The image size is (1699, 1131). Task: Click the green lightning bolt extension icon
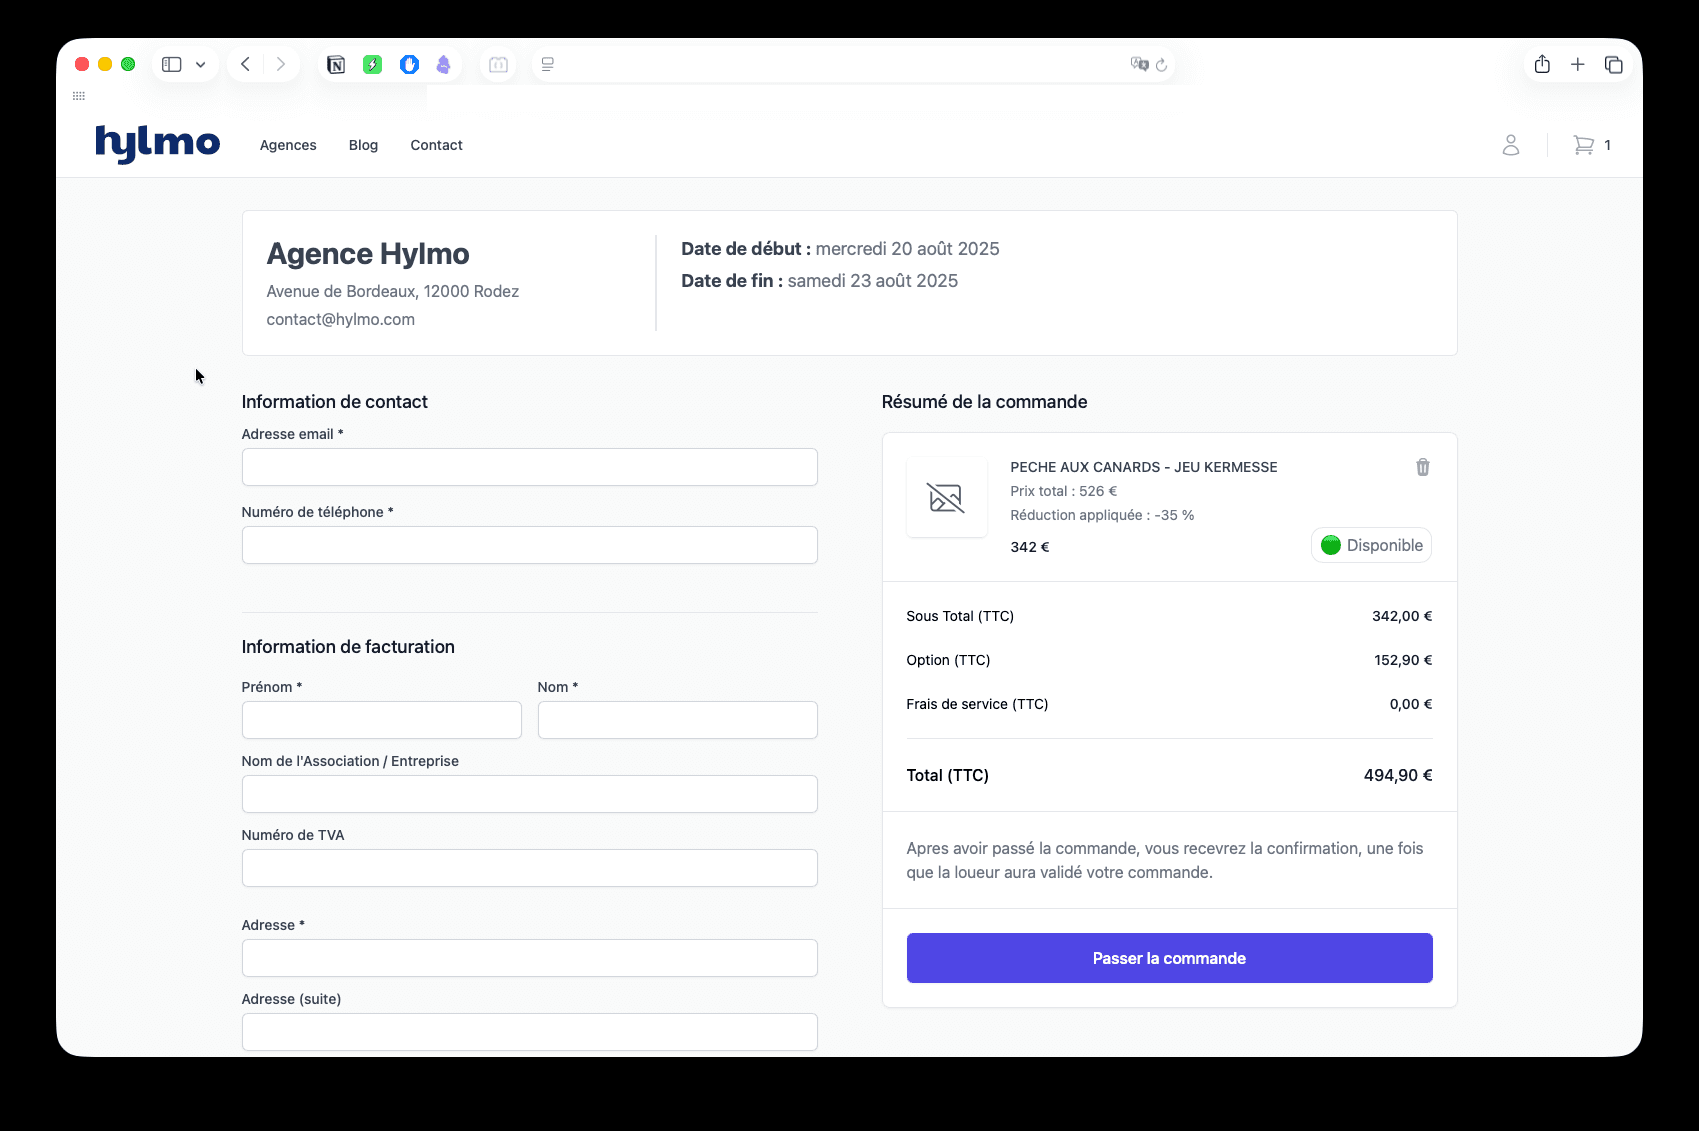click(372, 65)
